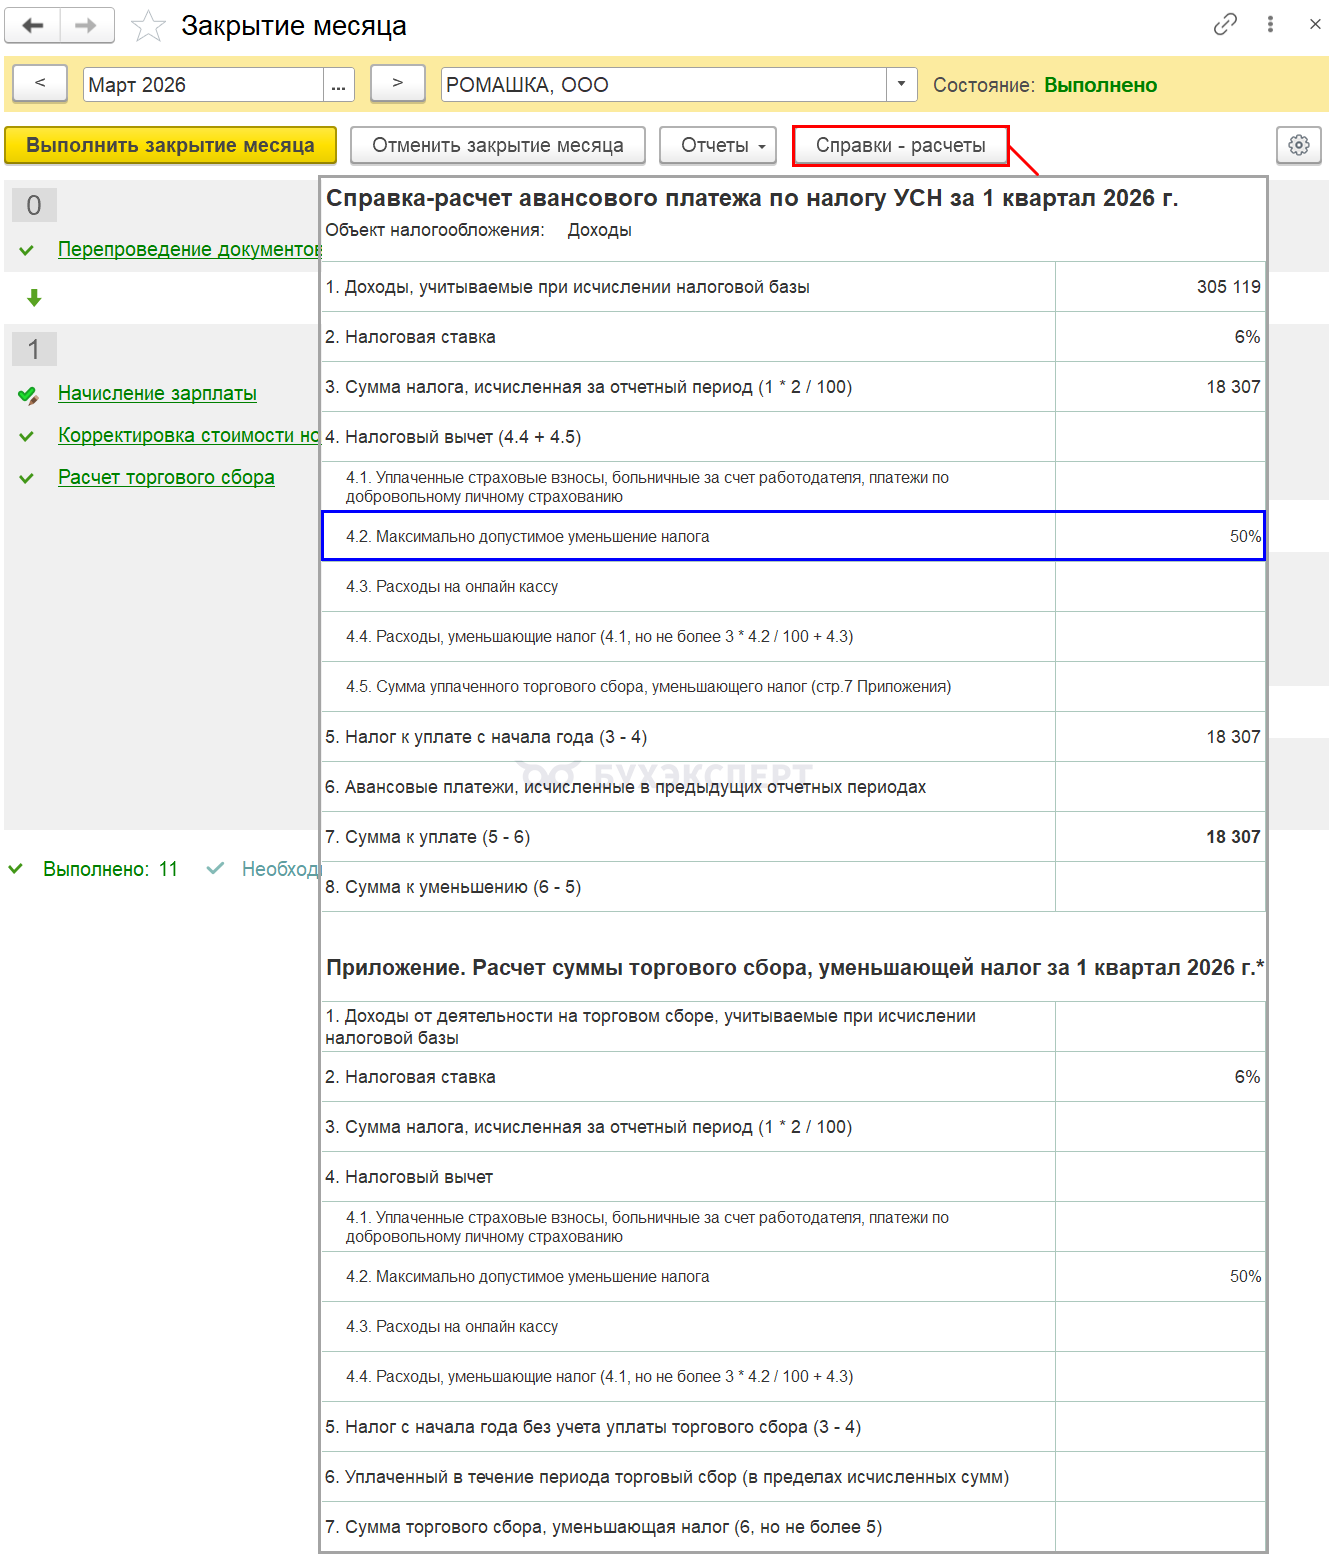Open the three-dot more options menu
Screen dimensions: 1329x1554
(1270, 25)
